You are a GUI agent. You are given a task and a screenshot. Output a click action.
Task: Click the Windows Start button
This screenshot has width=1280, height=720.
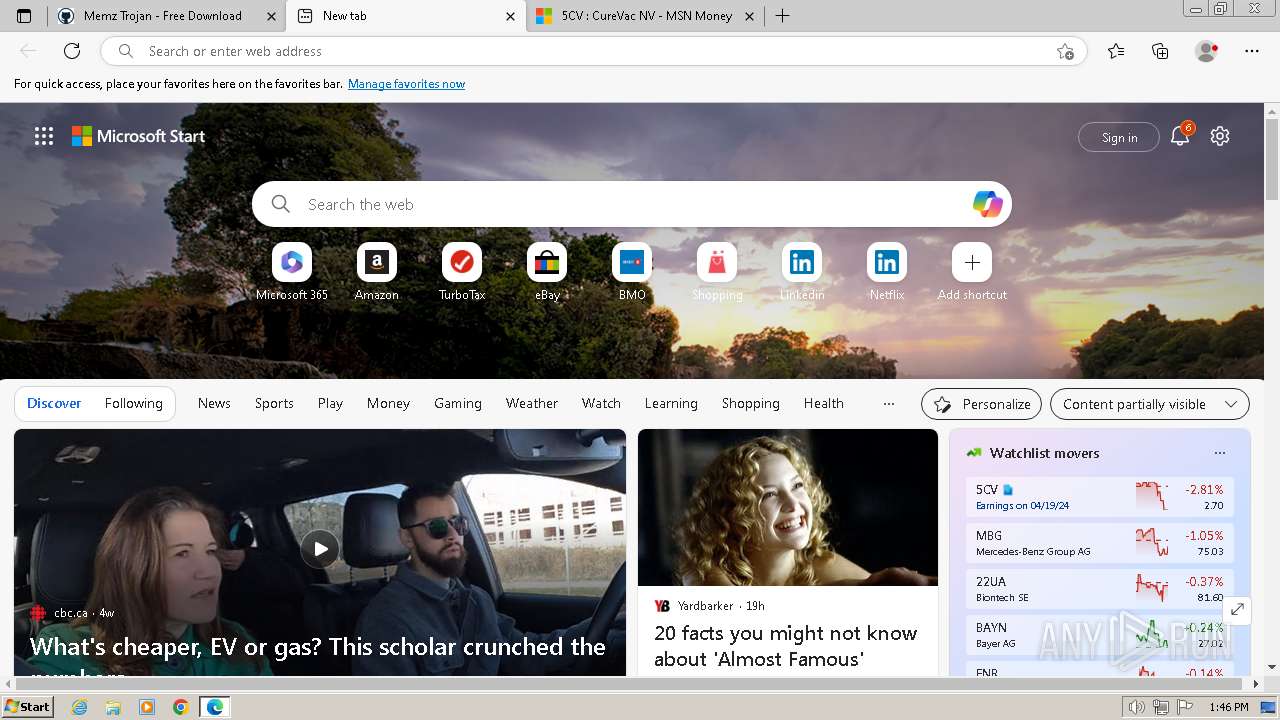(28, 707)
